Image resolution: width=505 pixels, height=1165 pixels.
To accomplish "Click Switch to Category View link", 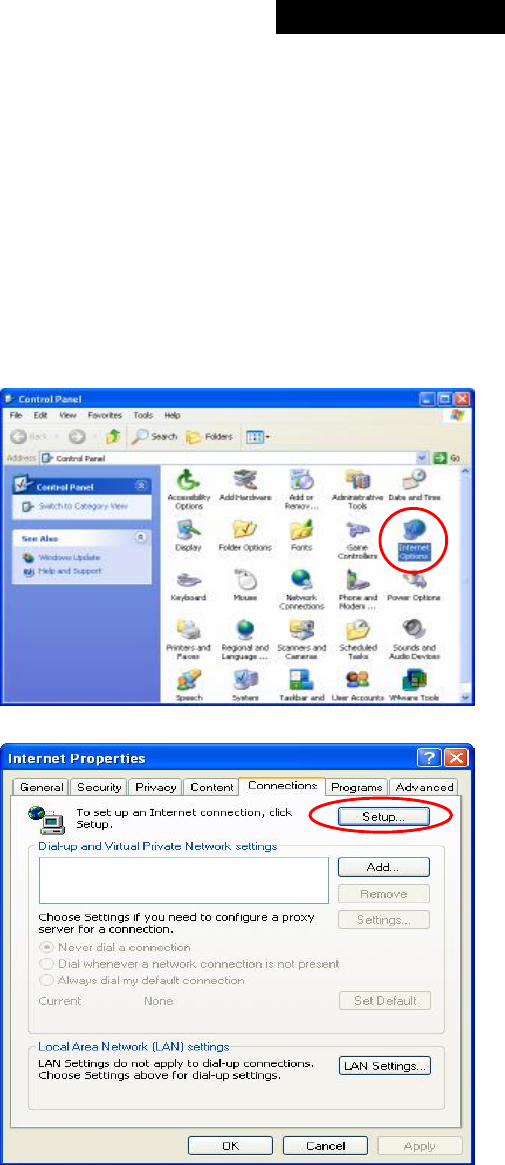I will pos(82,506).
